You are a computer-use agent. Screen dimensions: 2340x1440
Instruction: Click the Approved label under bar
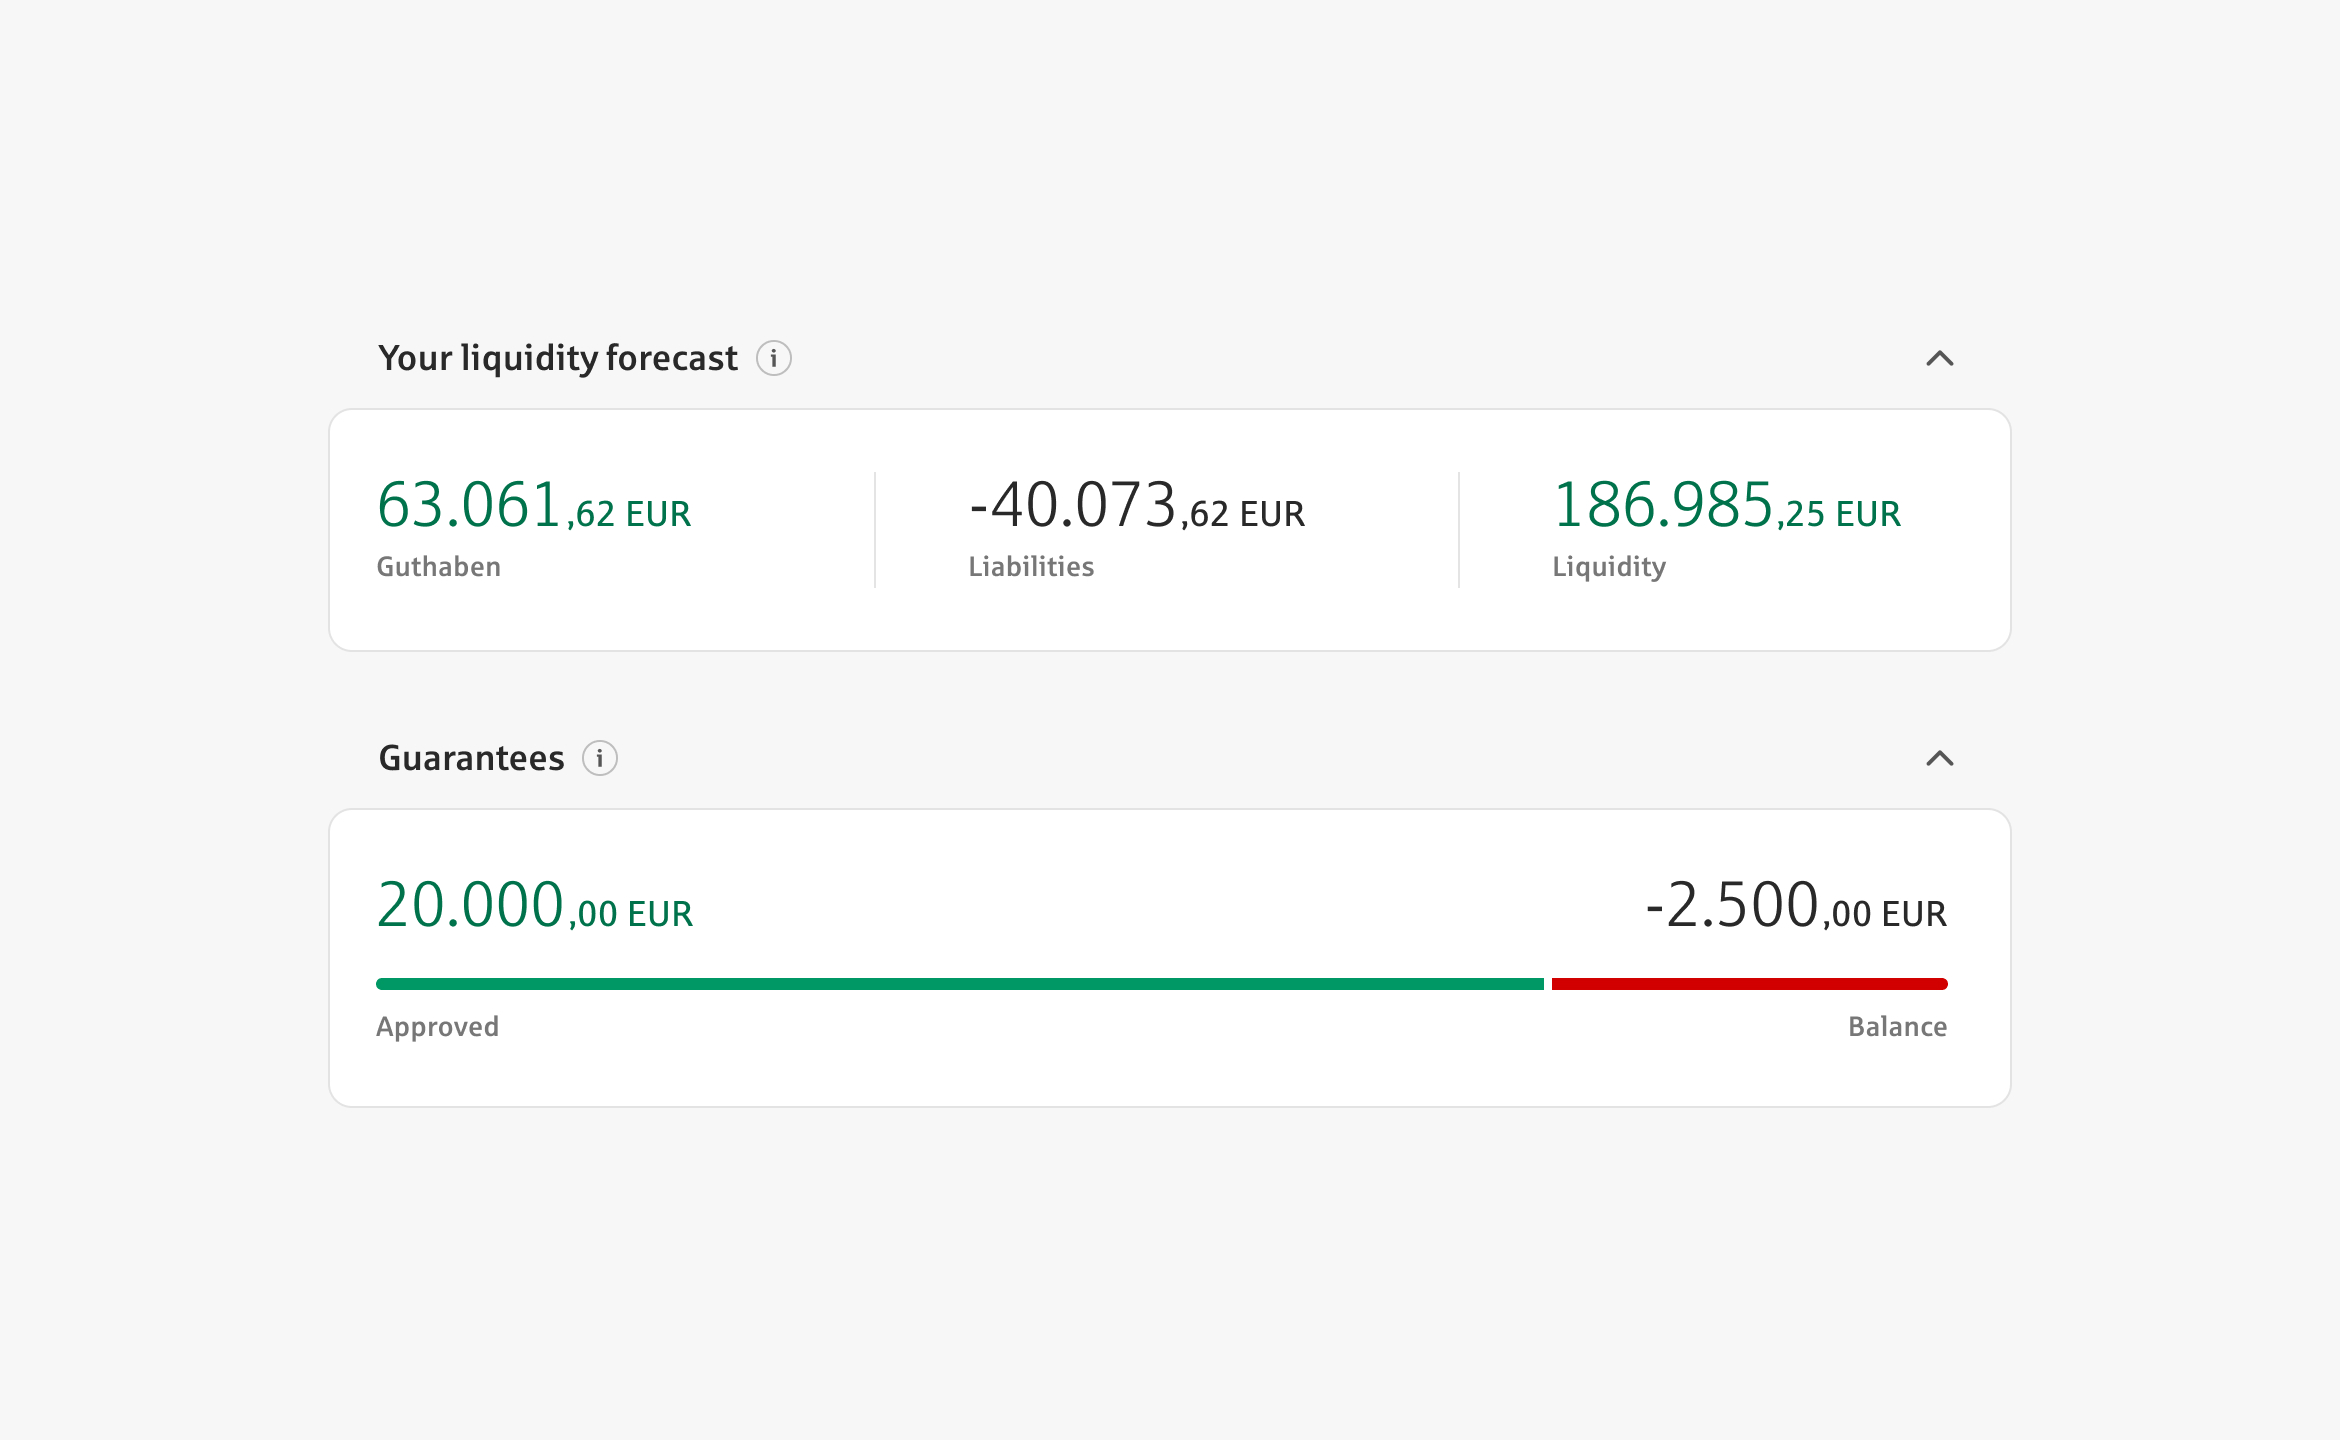click(x=437, y=1027)
